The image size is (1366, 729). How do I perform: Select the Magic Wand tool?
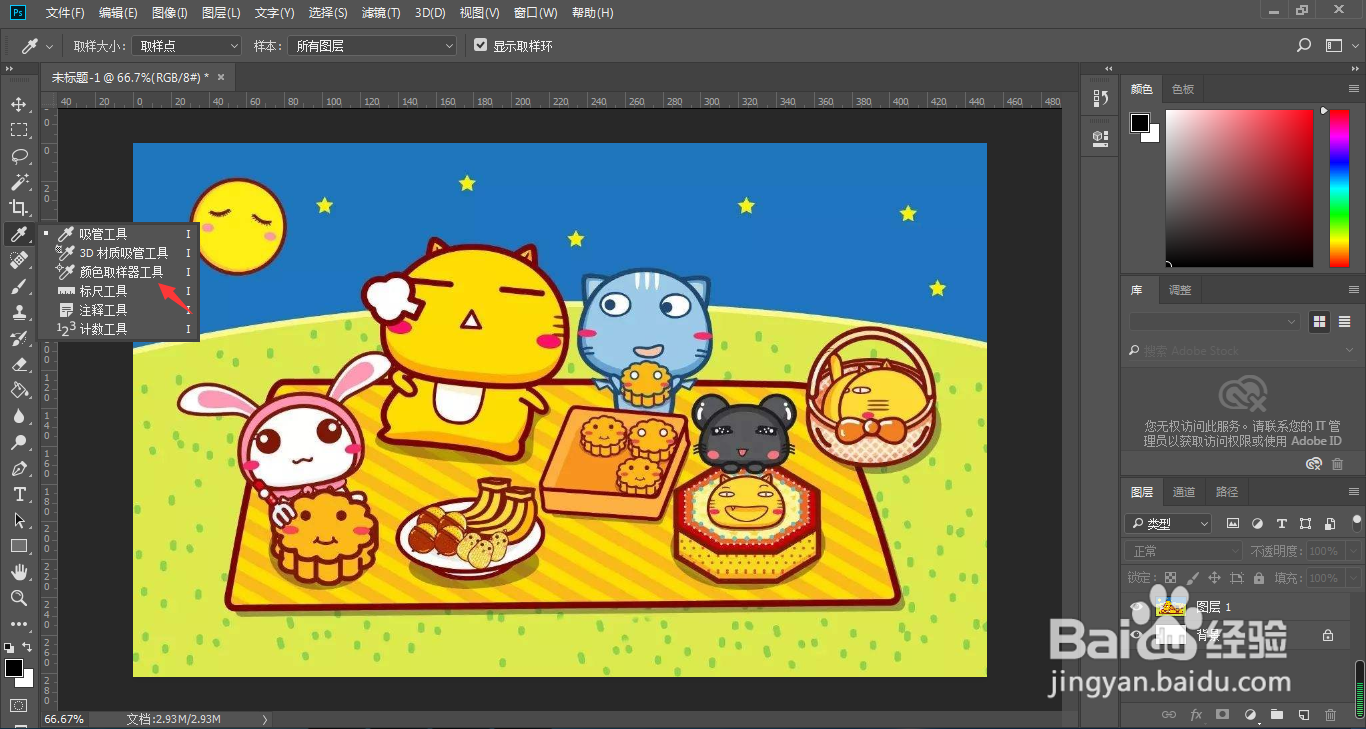pos(18,182)
